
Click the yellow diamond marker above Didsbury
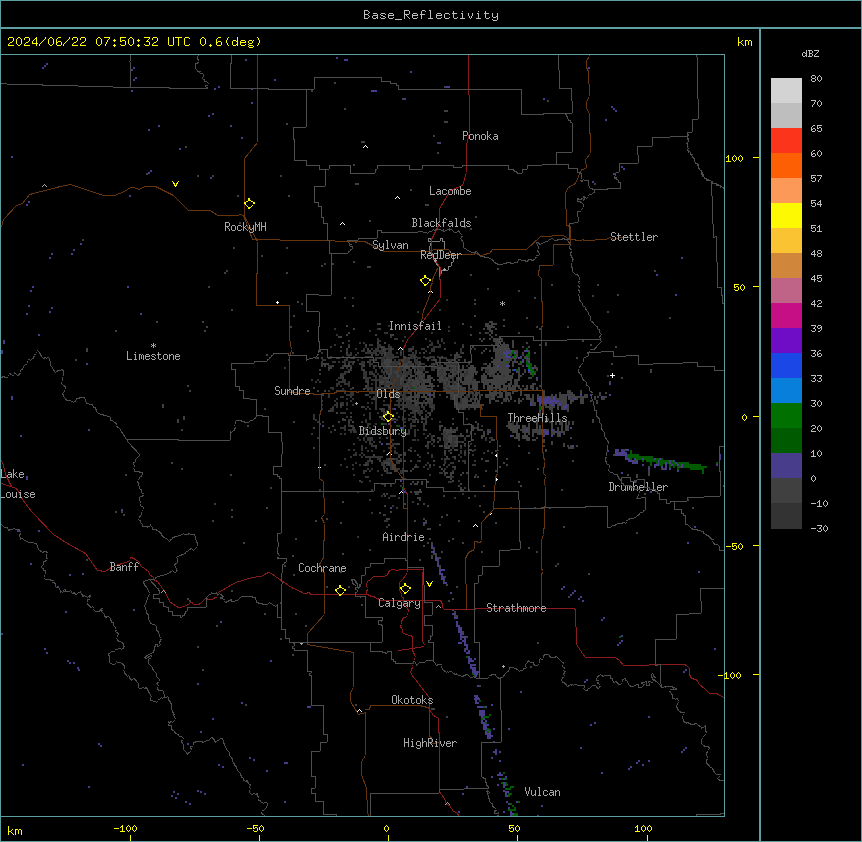388,417
